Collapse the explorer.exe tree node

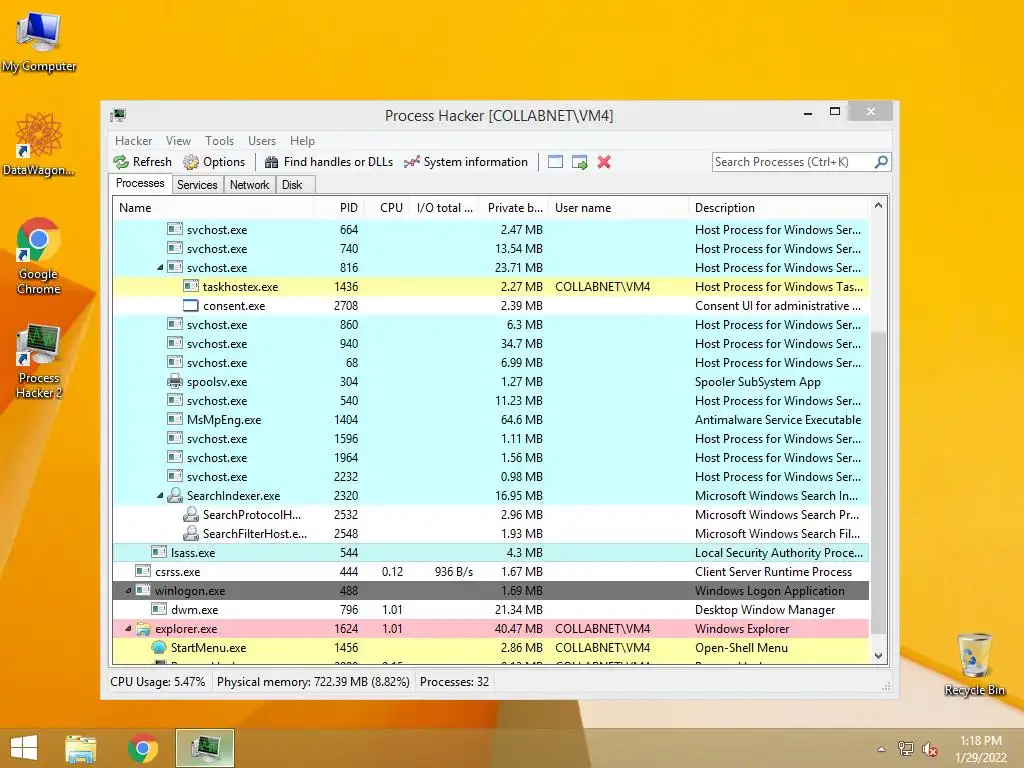129,629
